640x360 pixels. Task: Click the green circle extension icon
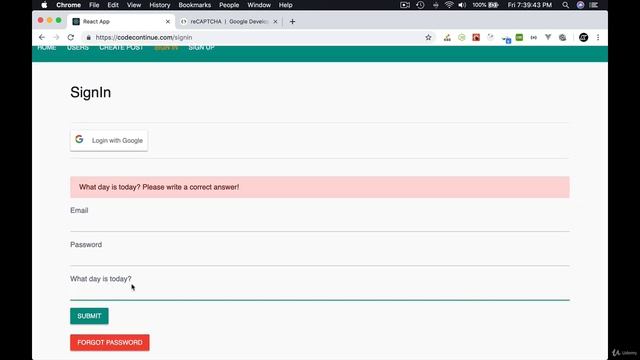pyautogui.click(x=462, y=38)
